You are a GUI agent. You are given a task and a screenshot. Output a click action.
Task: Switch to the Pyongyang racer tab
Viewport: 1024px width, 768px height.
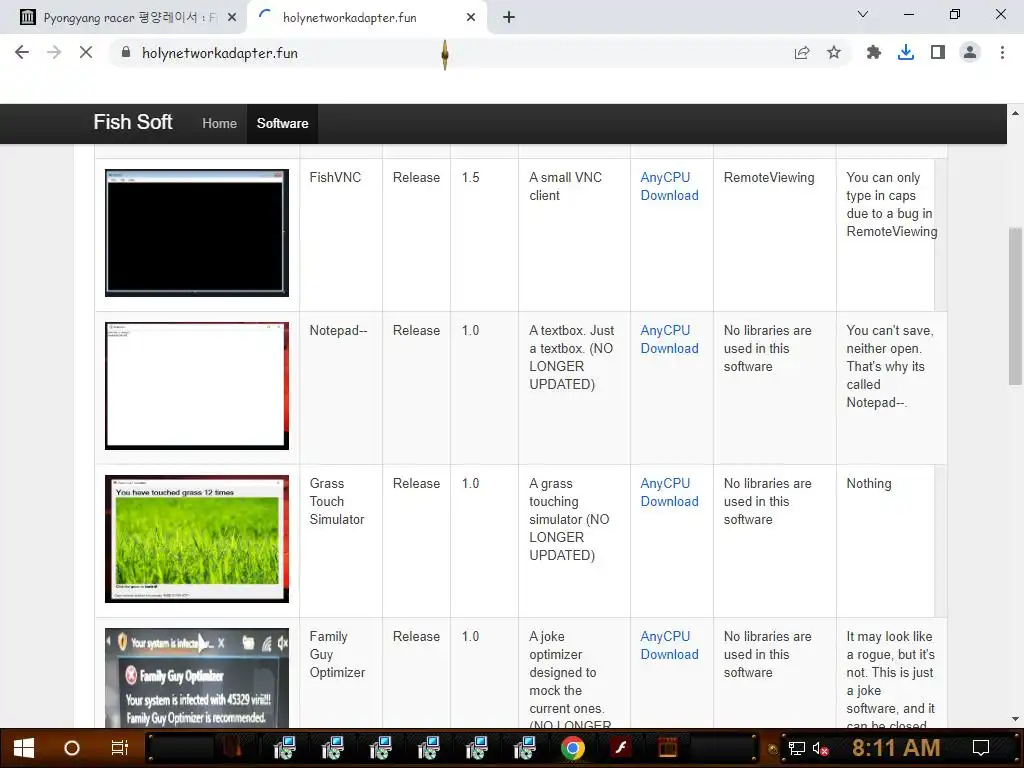pyautogui.click(x=124, y=18)
